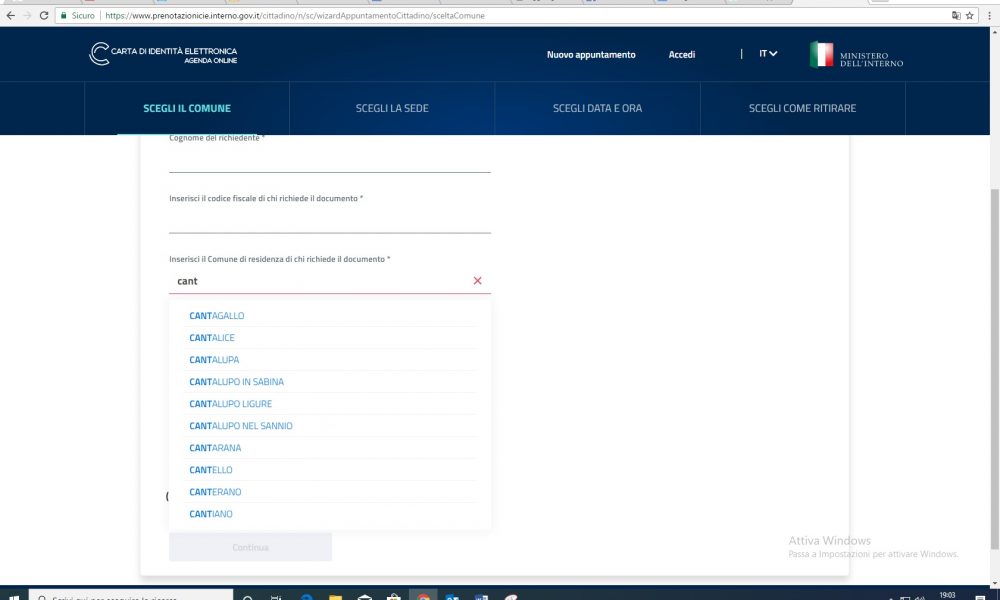Image resolution: width=1000 pixels, height=600 pixels.
Task: Choose CANTELLO in the autocomplete list
Action: [211, 470]
